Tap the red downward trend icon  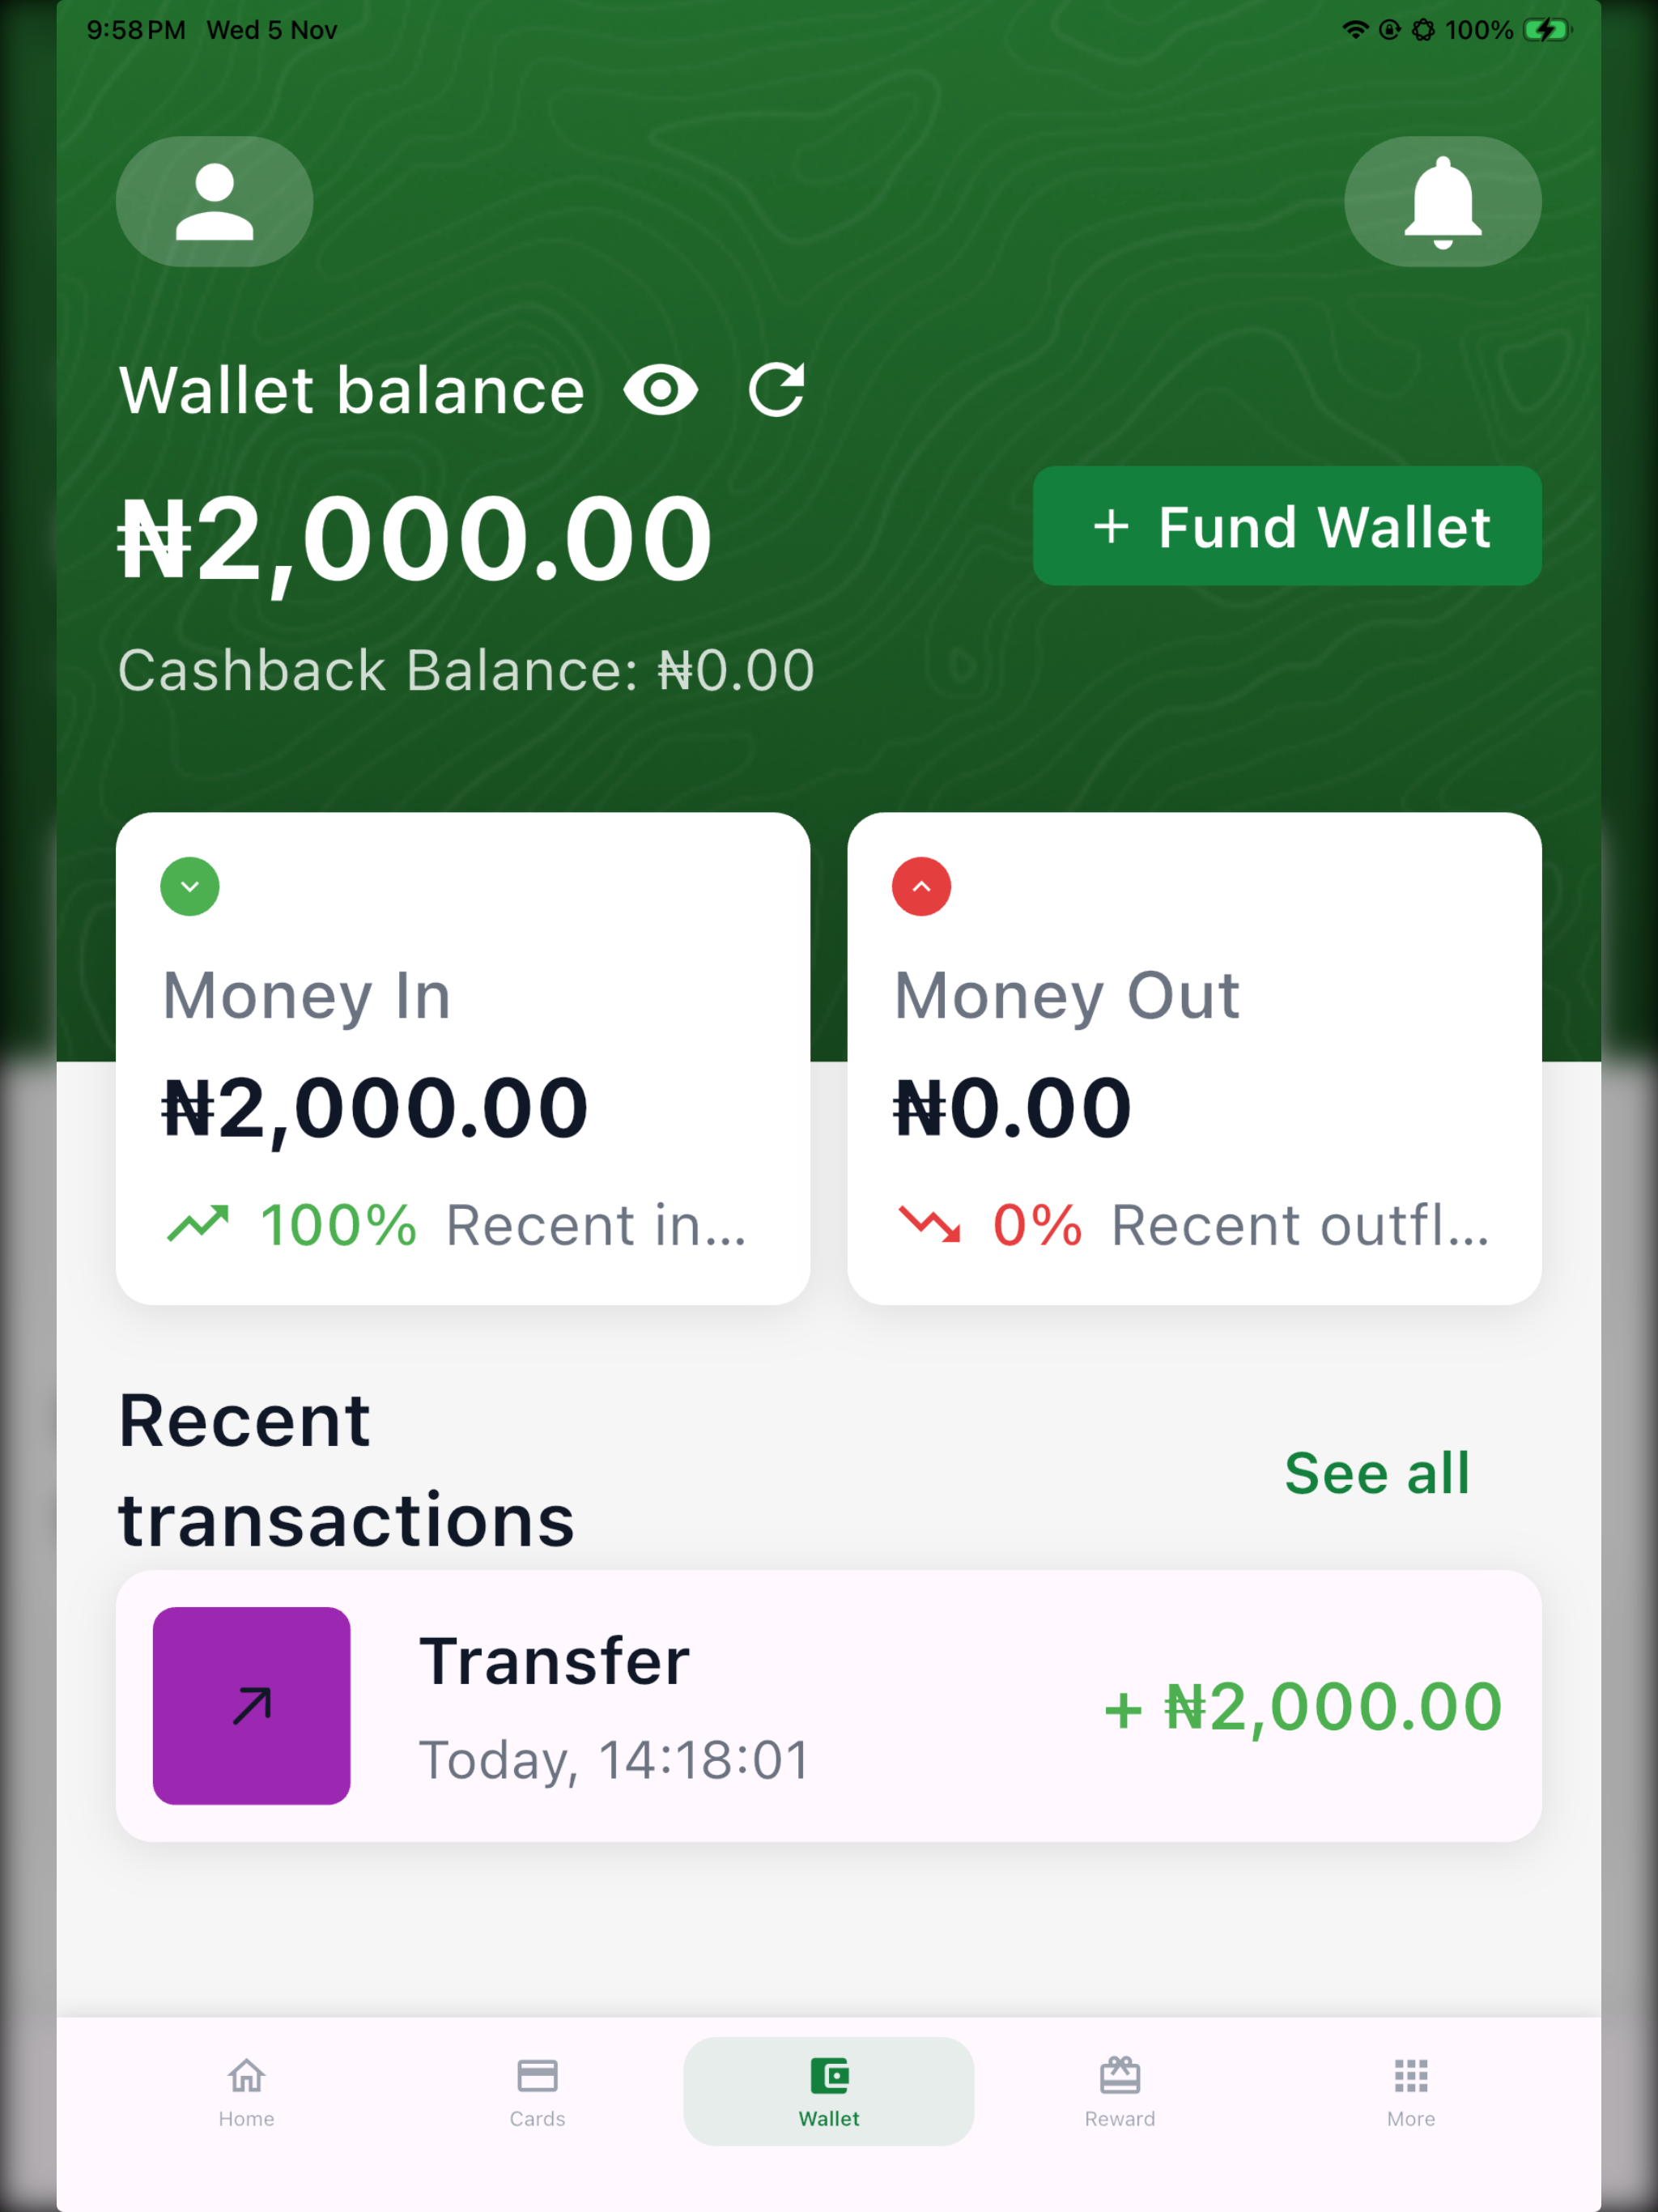point(929,1224)
